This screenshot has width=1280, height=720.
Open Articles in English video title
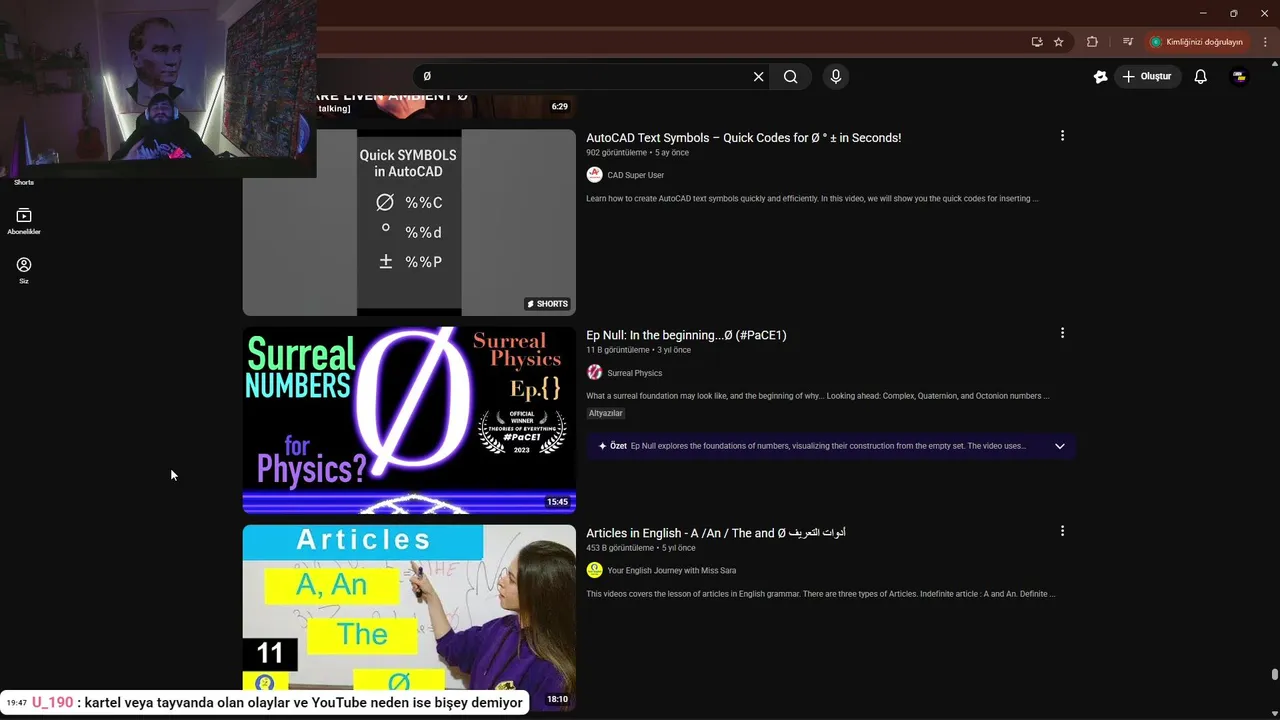pyautogui.click(x=716, y=533)
